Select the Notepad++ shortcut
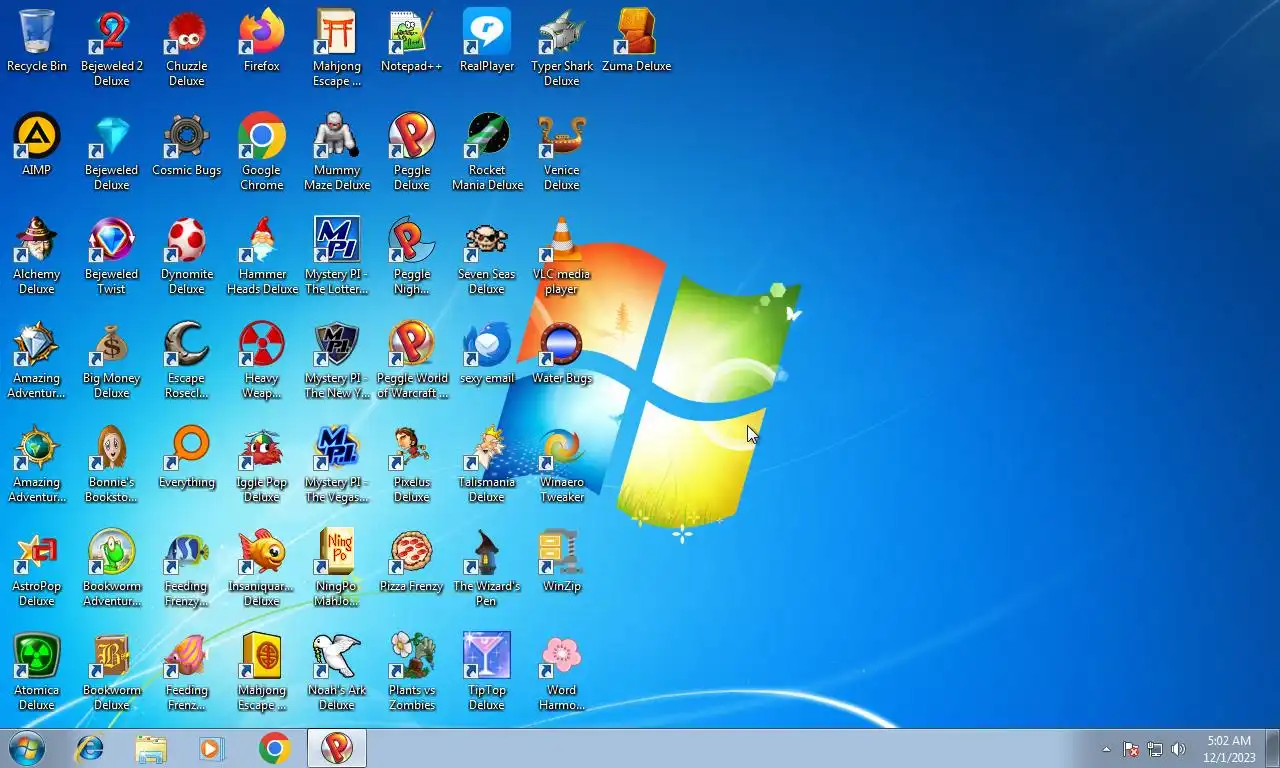Screen dimensions: 1280x768 pyautogui.click(x=412, y=41)
